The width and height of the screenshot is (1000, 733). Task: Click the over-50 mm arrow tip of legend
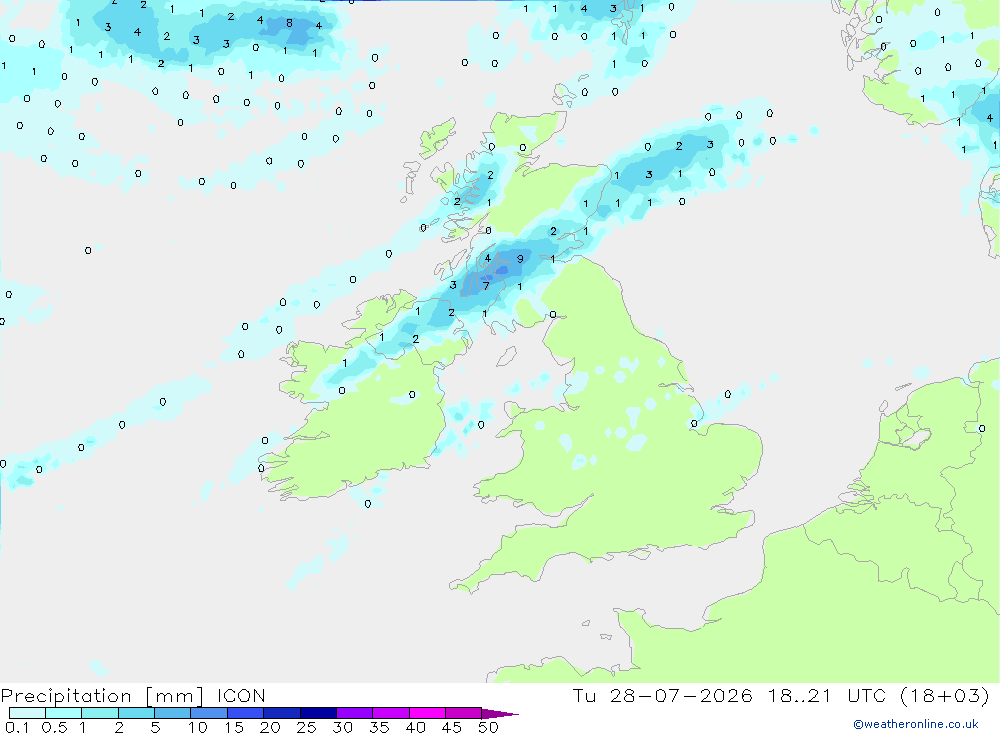click(x=500, y=713)
